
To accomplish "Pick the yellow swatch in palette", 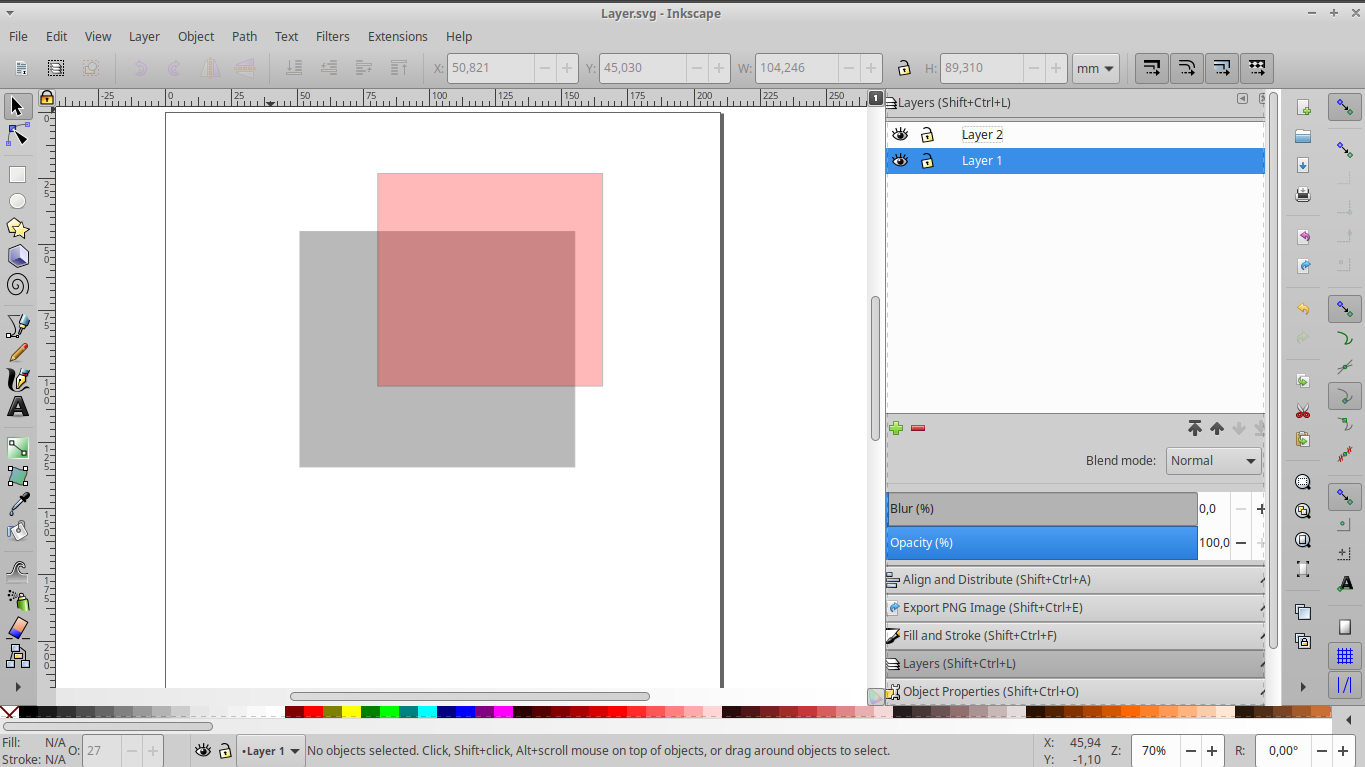I will pyautogui.click(x=351, y=712).
